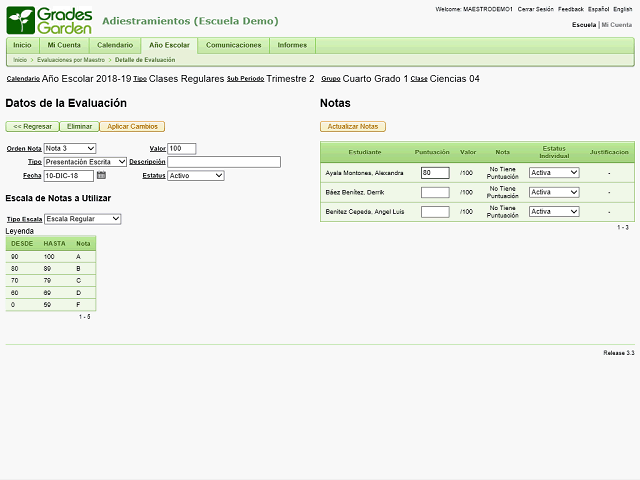Change status dropdown for Ayala Montones
640x480 pixels.
click(554, 172)
